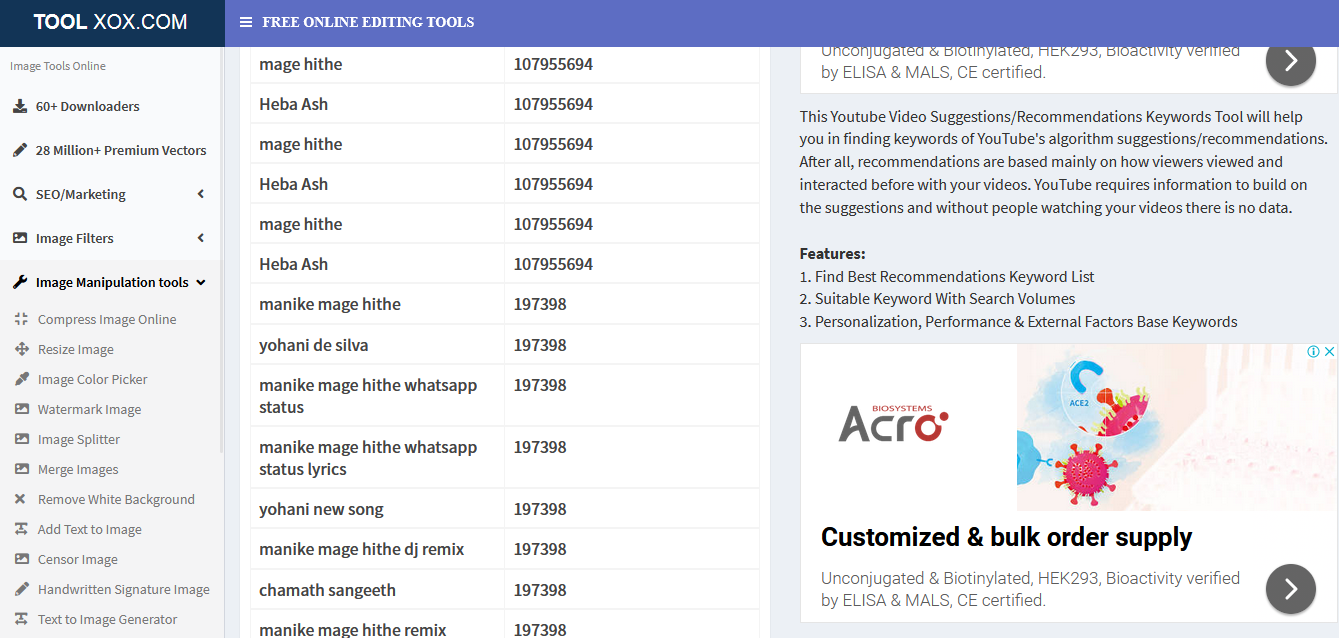This screenshot has width=1339, height=638.
Task: Click the wrench icon beside Image Manipulation tools
Action: coord(20,282)
